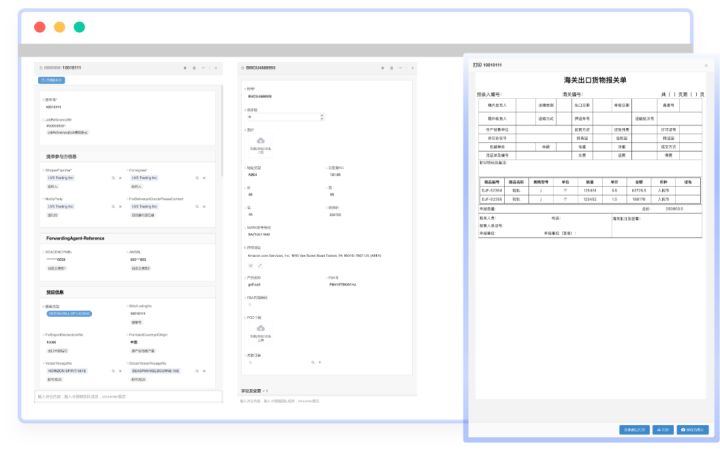The height and width of the screenshot is (451, 720).
Task: Expand the Consignee field dropdown arrow
Action: 204,178
